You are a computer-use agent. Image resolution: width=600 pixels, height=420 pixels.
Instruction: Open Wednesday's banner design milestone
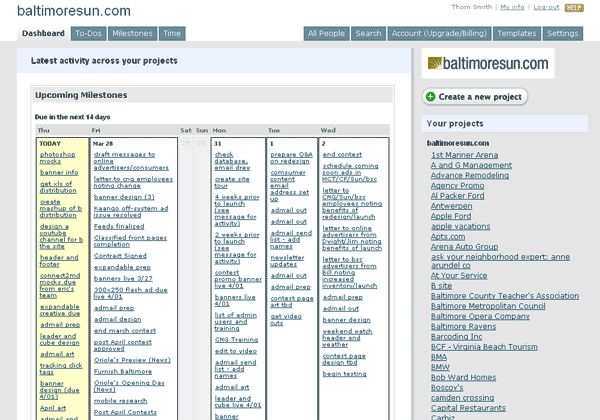click(347, 320)
